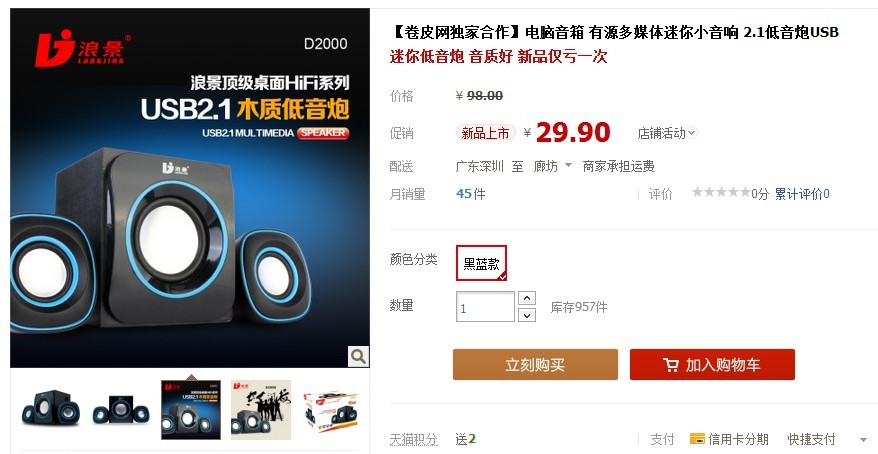The image size is (878, 454).
Task: Increase quantity with the up arrow
Action: click(526, 298)
